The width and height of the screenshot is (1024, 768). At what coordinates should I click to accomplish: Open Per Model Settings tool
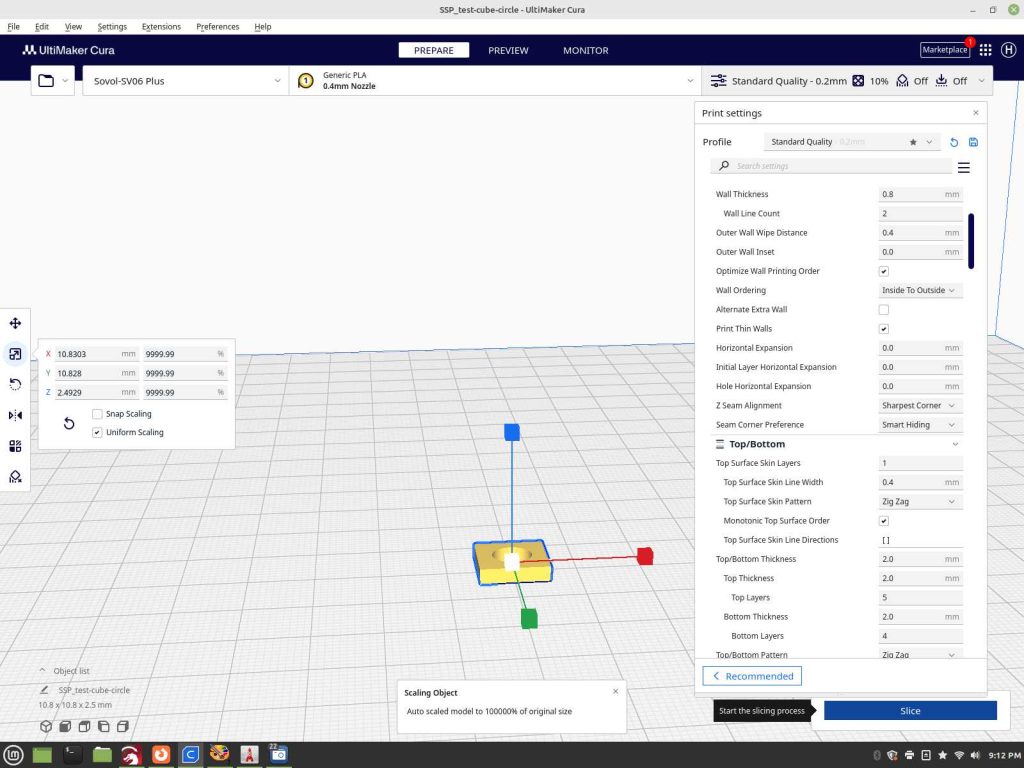pos(15,446)
